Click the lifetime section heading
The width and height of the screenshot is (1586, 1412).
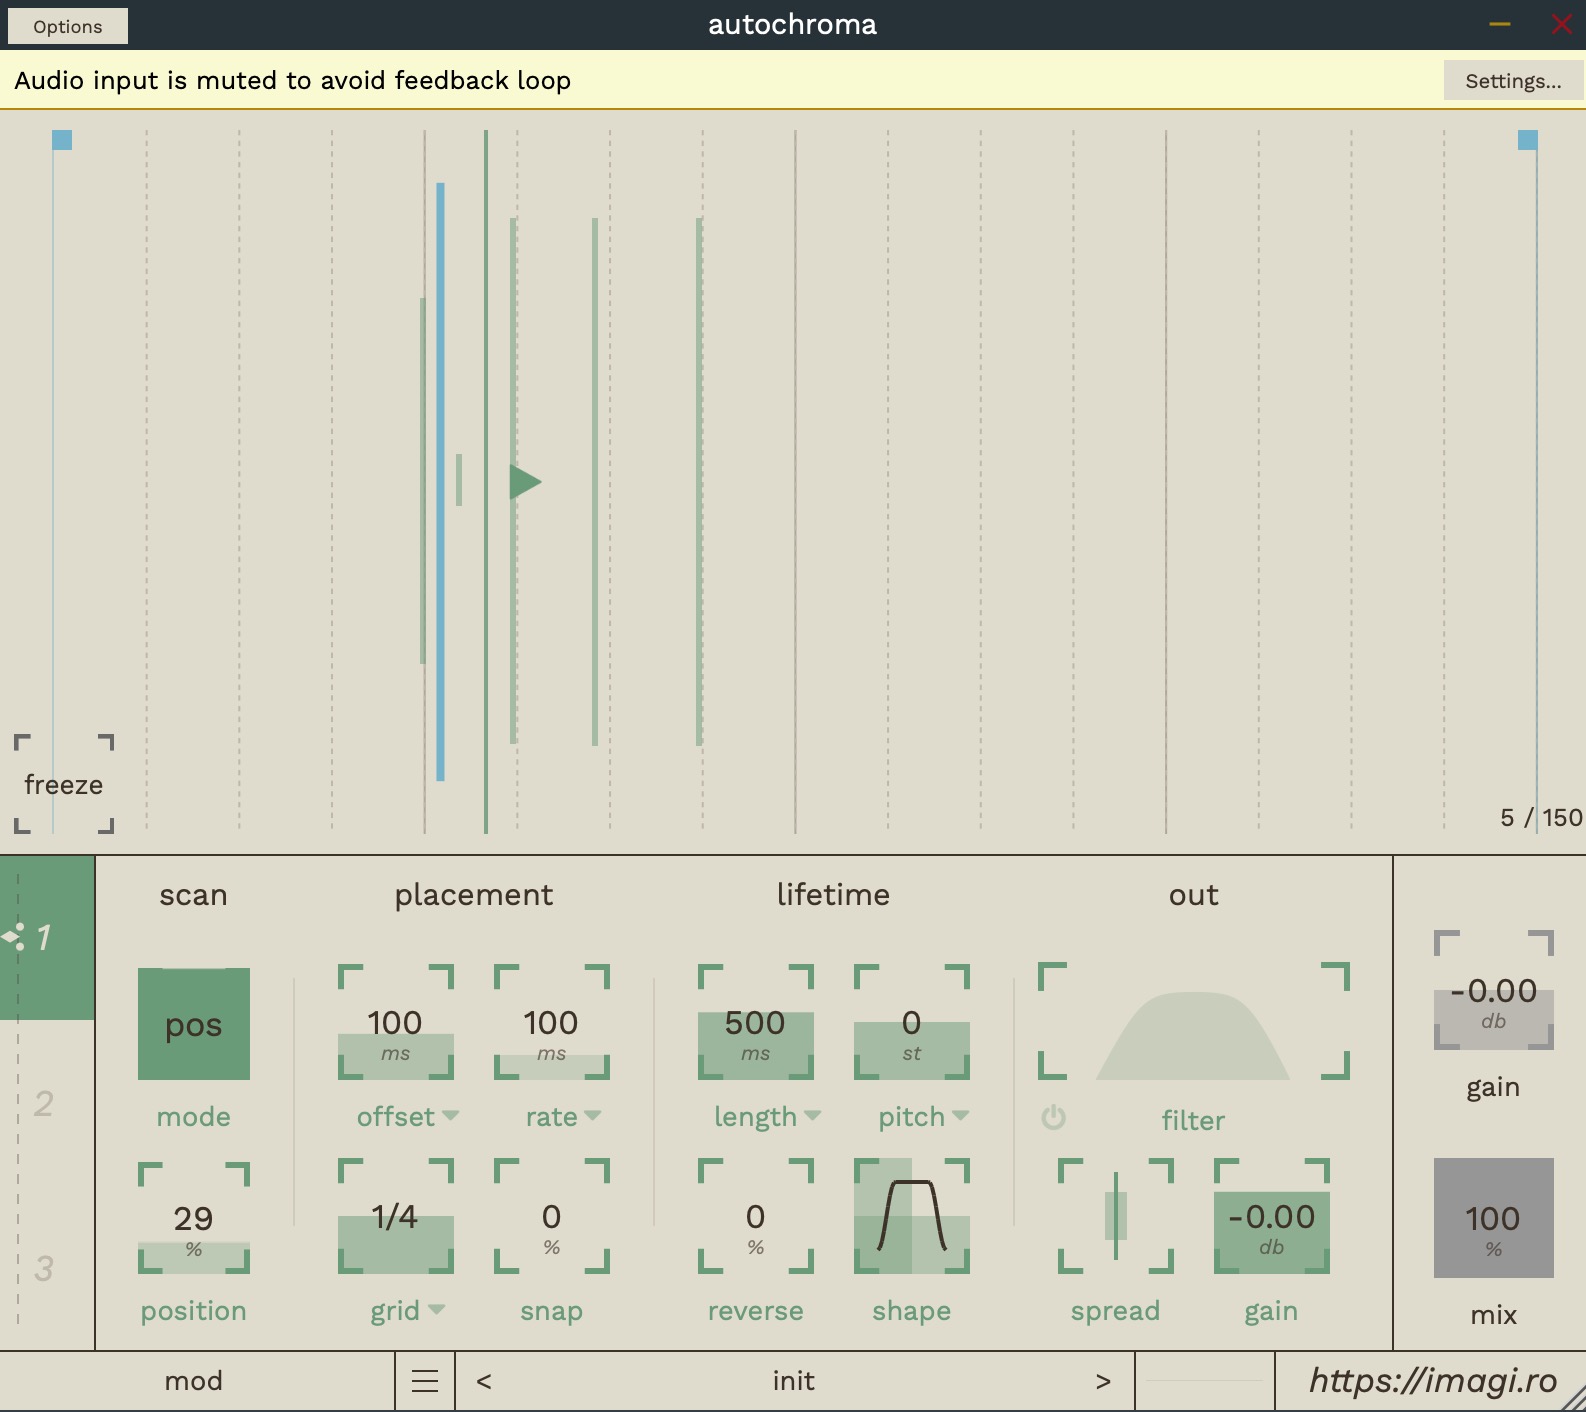(834, 895)
